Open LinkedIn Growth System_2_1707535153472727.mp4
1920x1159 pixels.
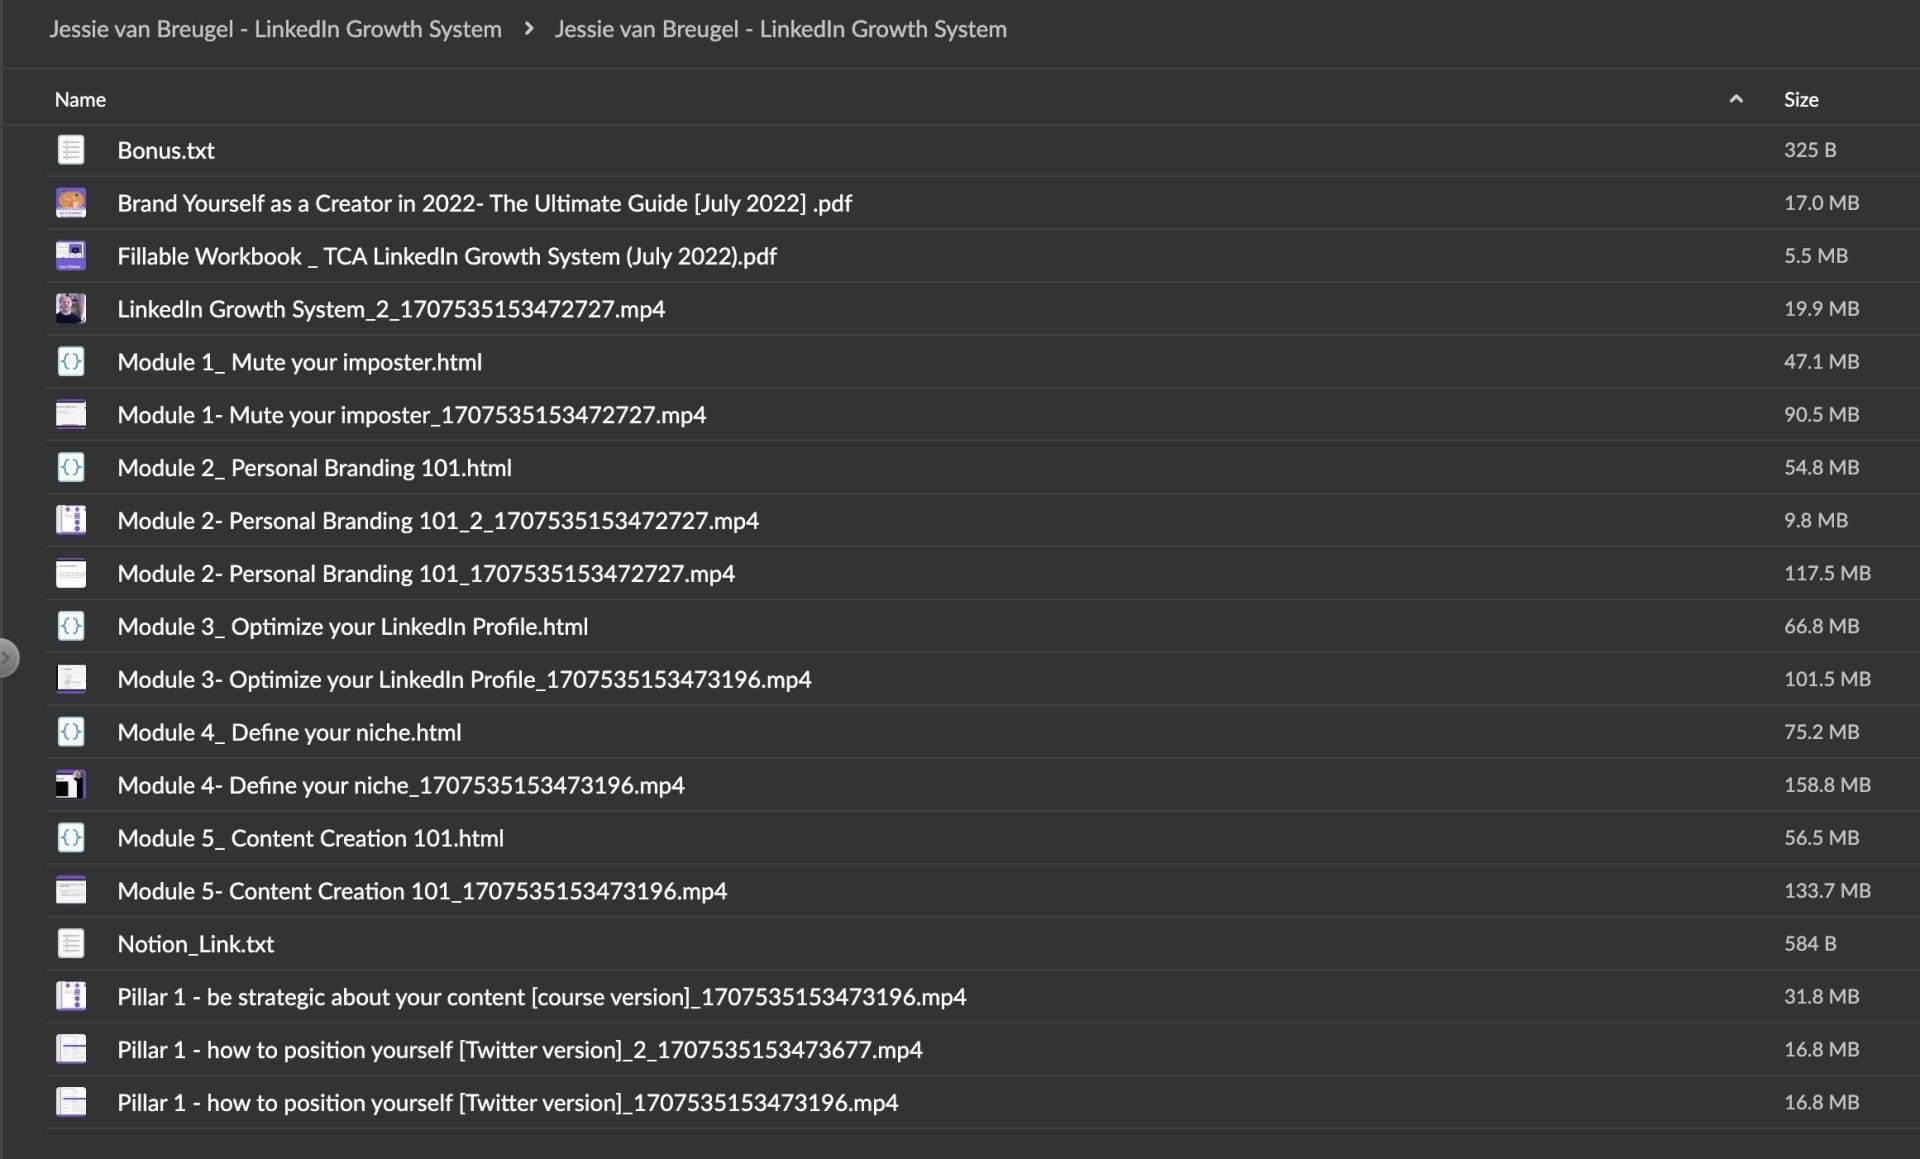(x=391, y=310)
